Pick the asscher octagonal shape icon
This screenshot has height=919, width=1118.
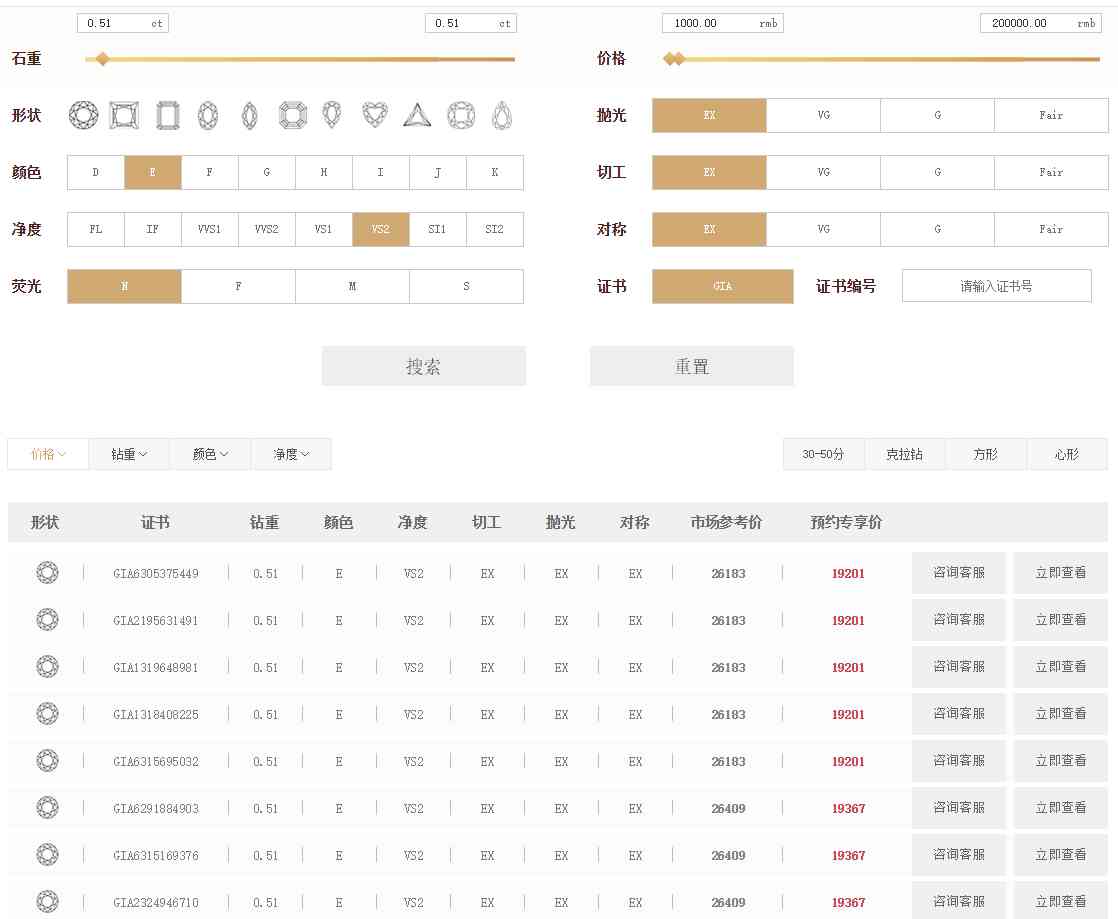(292, 116)
